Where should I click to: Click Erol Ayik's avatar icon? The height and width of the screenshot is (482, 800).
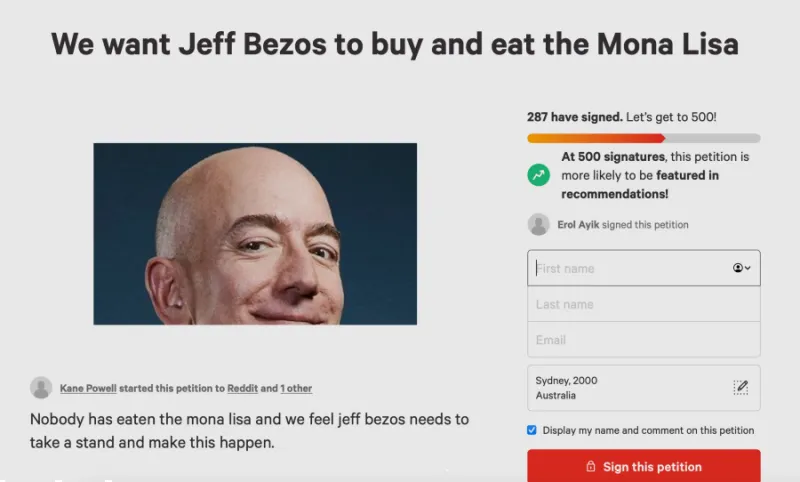coord(538,224)
